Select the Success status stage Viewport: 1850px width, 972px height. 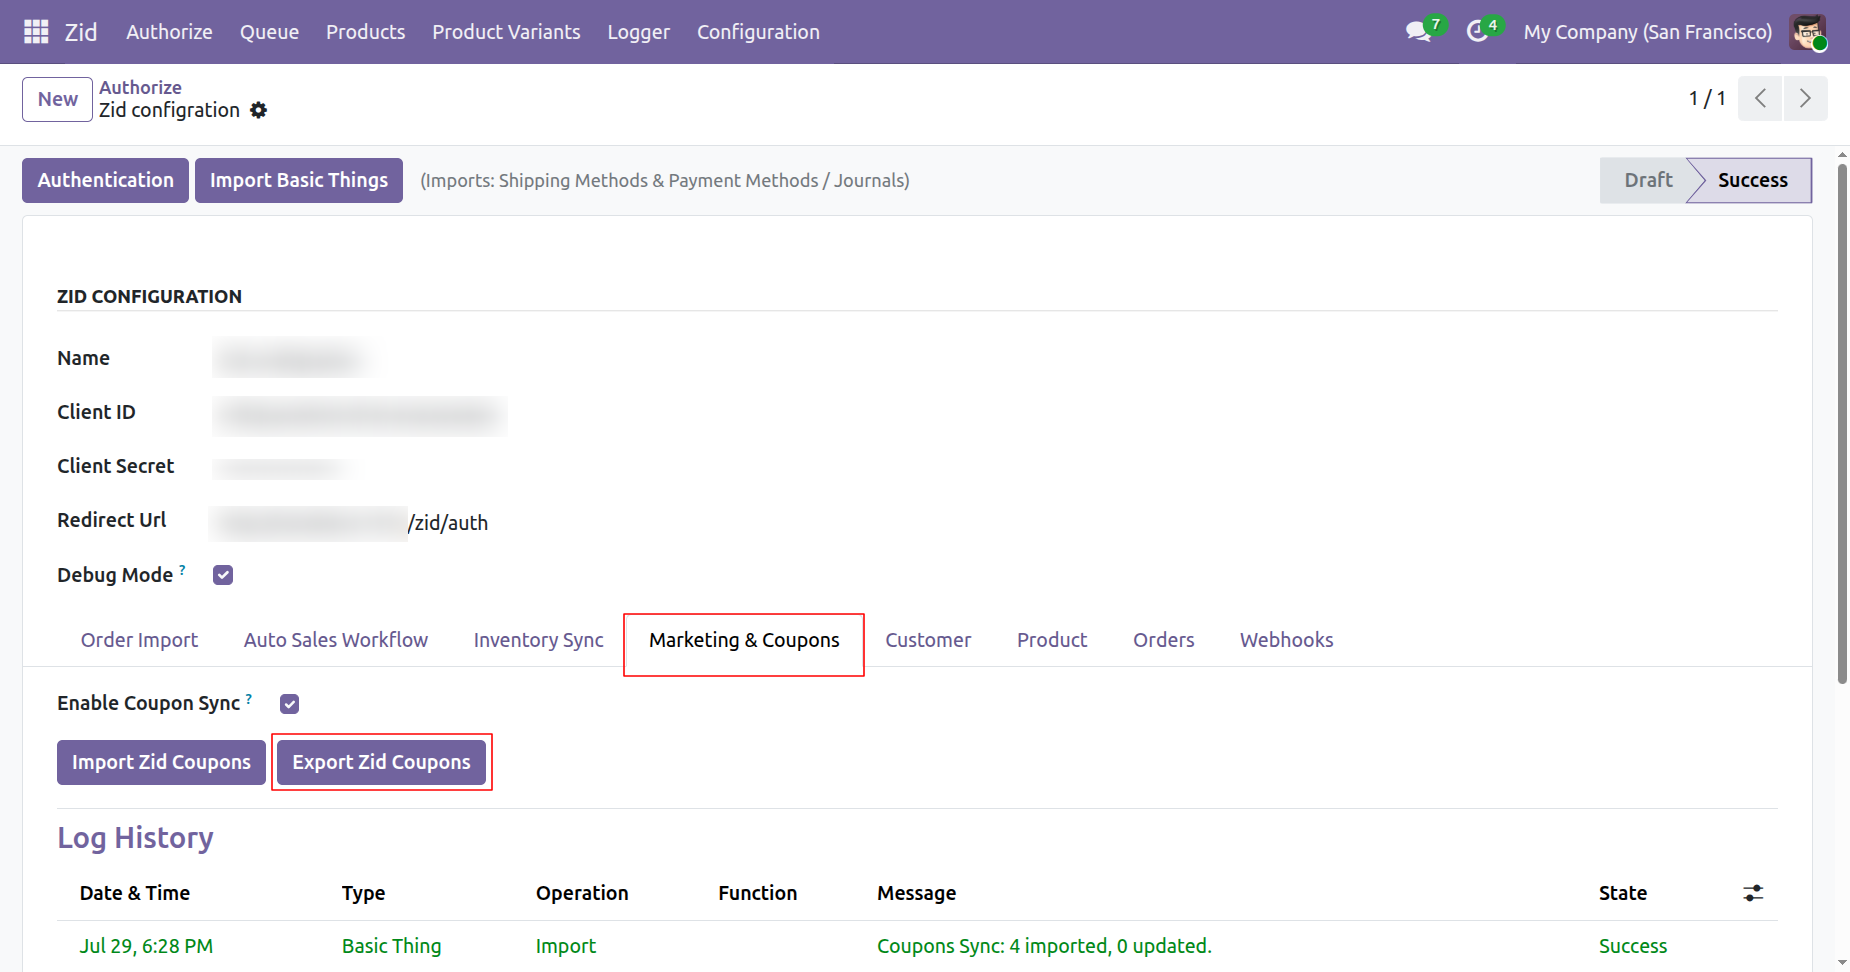(x=1752, y=180)
